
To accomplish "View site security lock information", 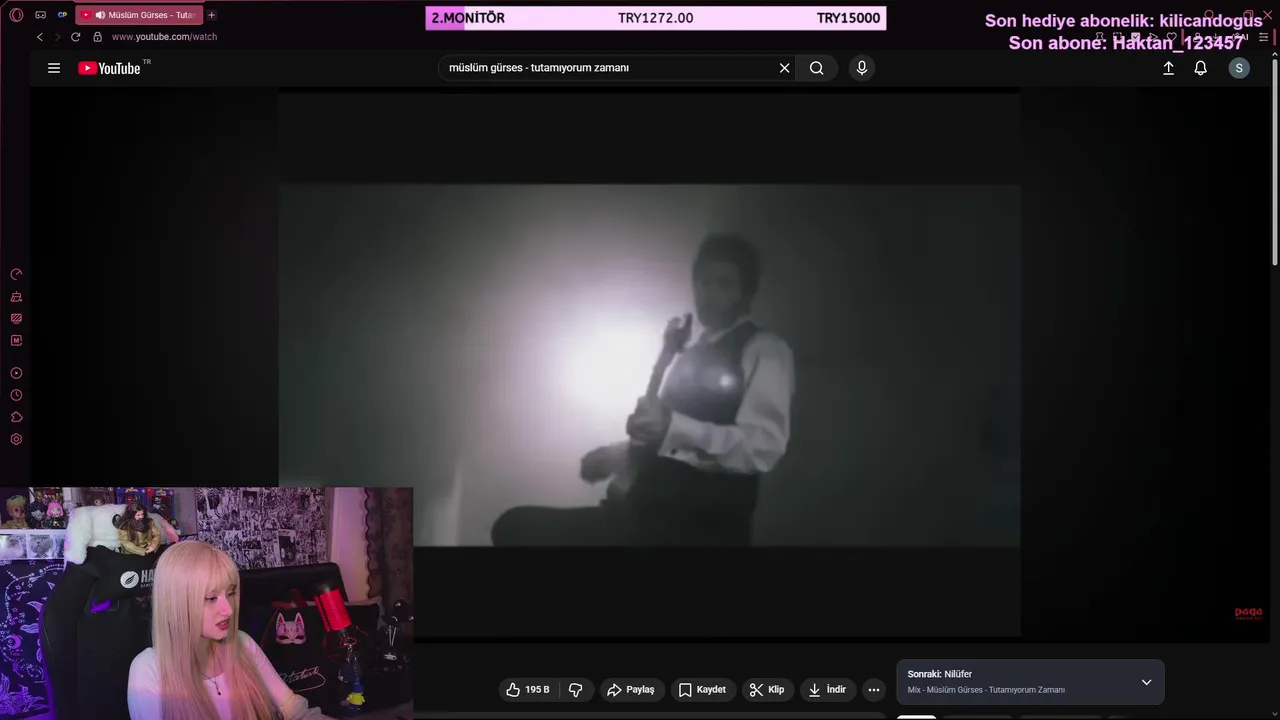I will pyautogui.click(x=97, y=37).
